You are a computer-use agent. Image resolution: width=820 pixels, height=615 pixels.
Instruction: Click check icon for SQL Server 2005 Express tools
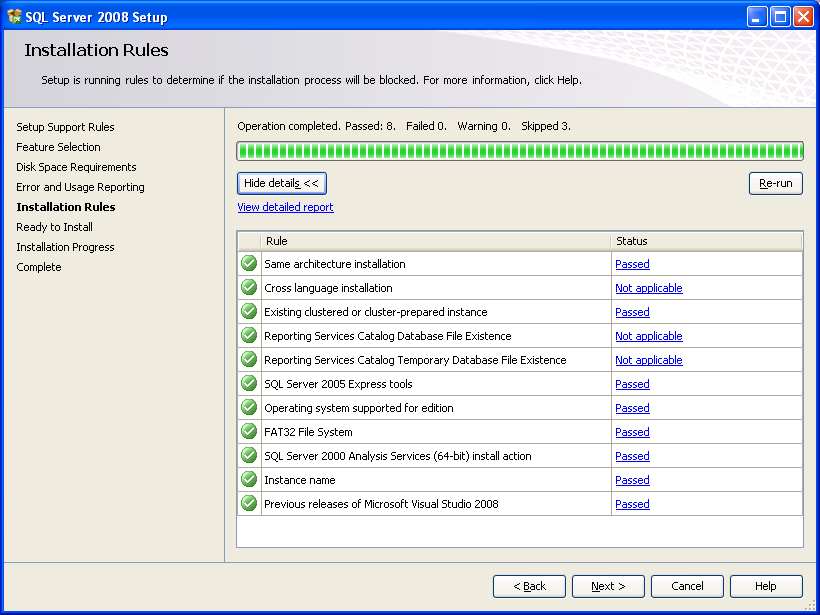tap(249, 383)
